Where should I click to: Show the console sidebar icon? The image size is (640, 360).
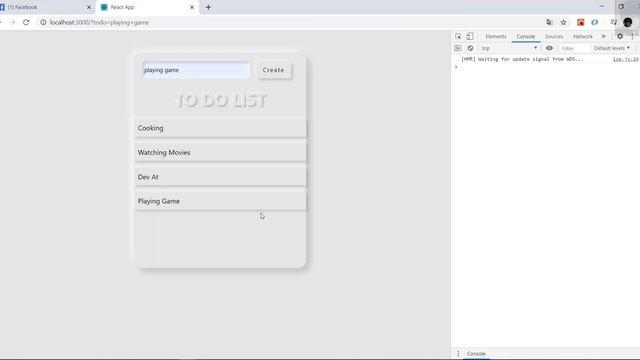point(458,48)
